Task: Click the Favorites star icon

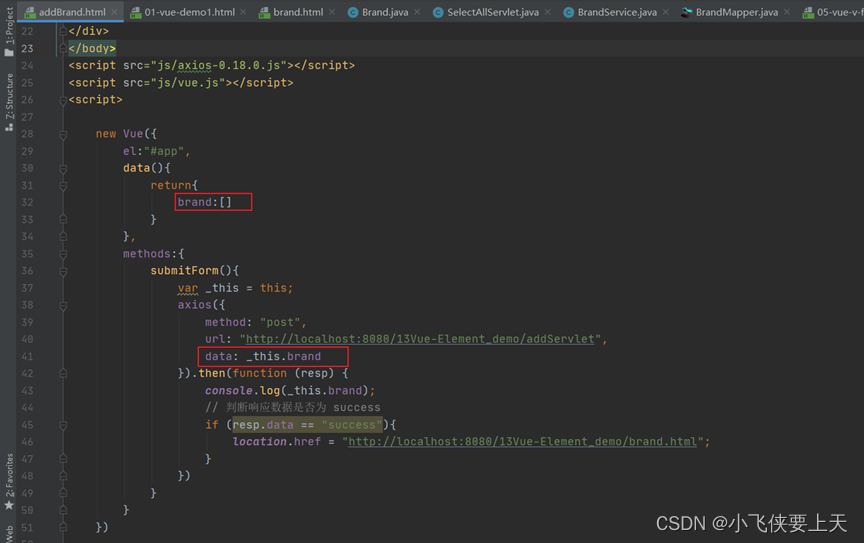Action: point(9,505)
